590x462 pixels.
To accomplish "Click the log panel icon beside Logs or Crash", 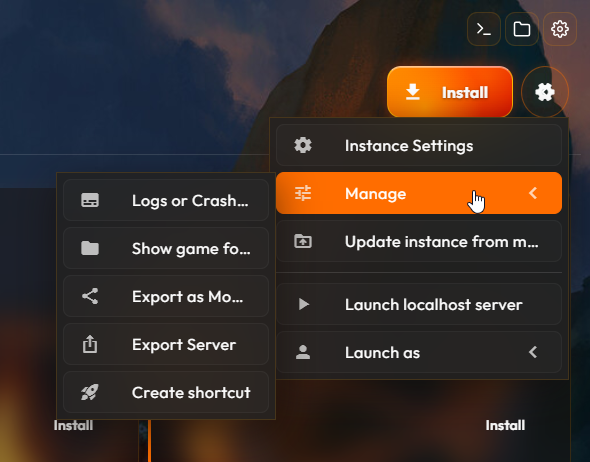I will coord(90,200).
